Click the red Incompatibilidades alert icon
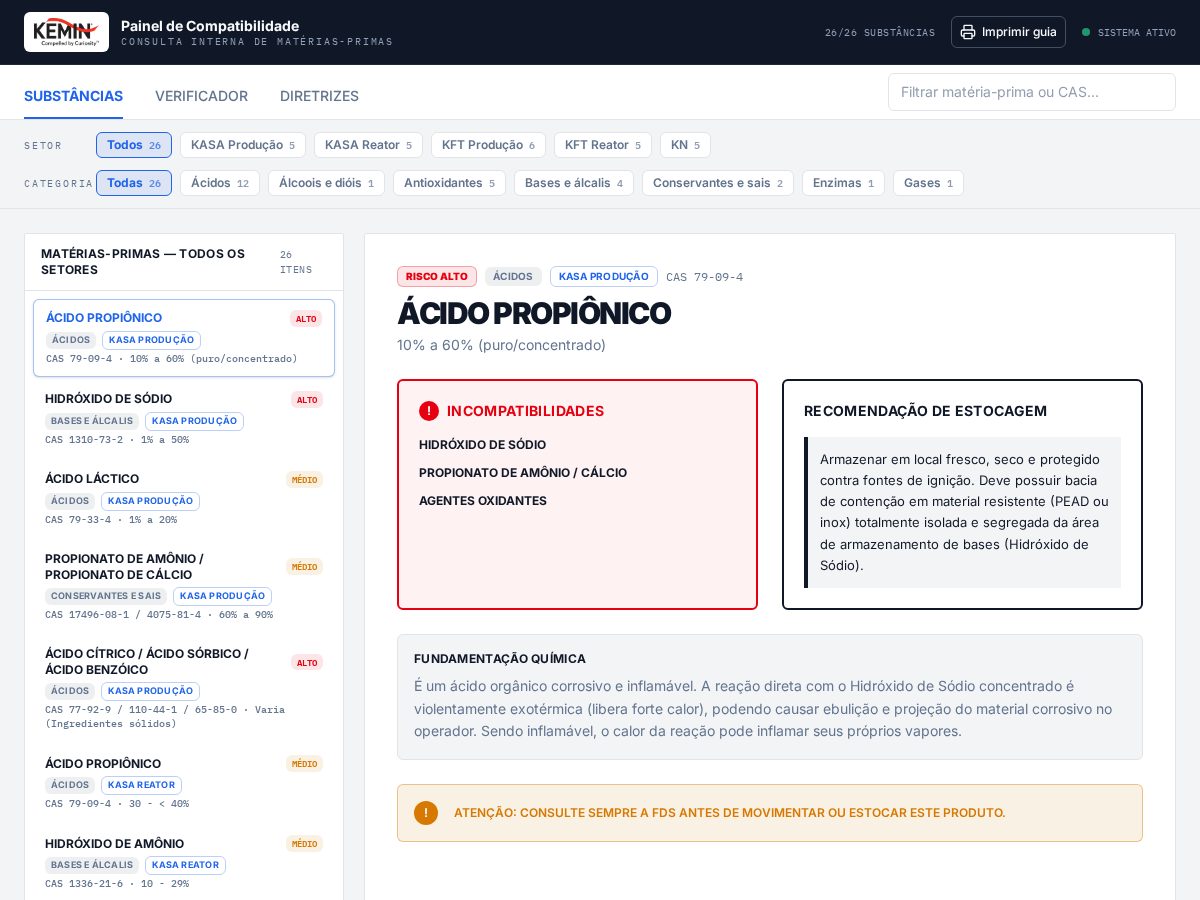 coord(429,411)
